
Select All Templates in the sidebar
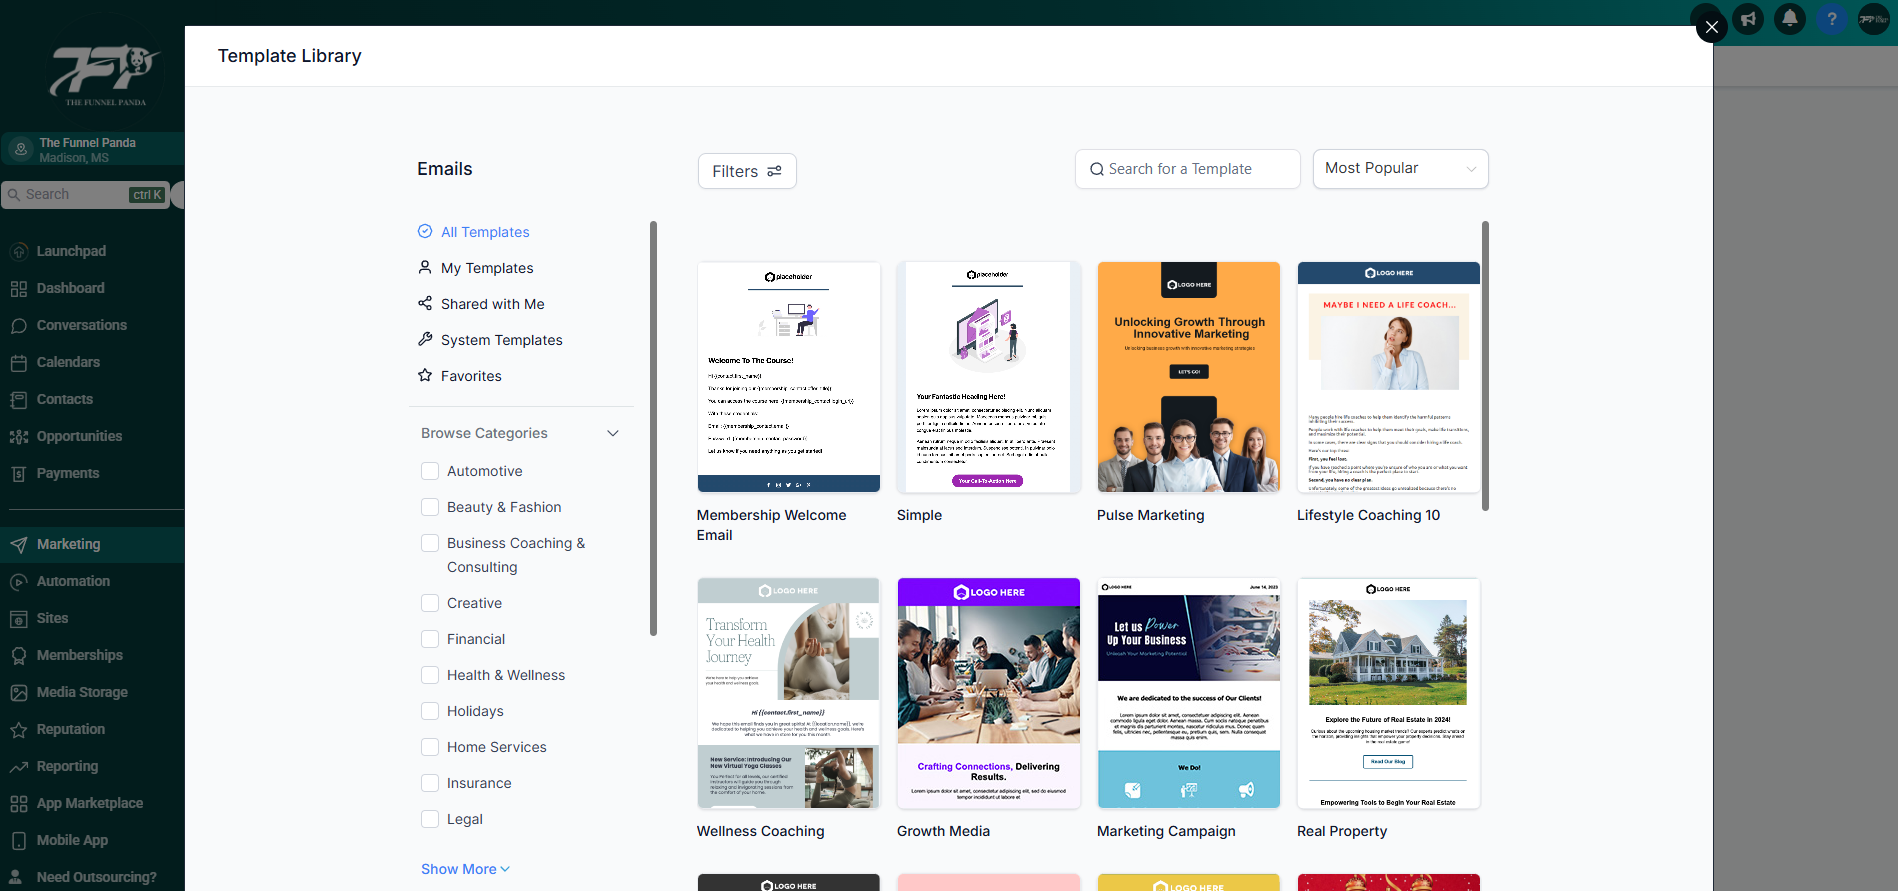pyautogui.click(x=473, y=232)
